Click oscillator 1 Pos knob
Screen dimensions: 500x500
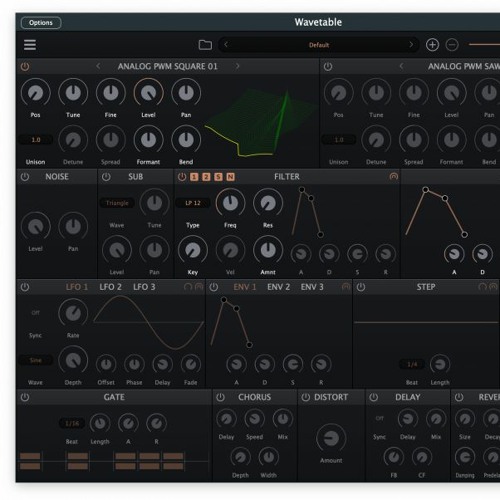pos(36,93)
